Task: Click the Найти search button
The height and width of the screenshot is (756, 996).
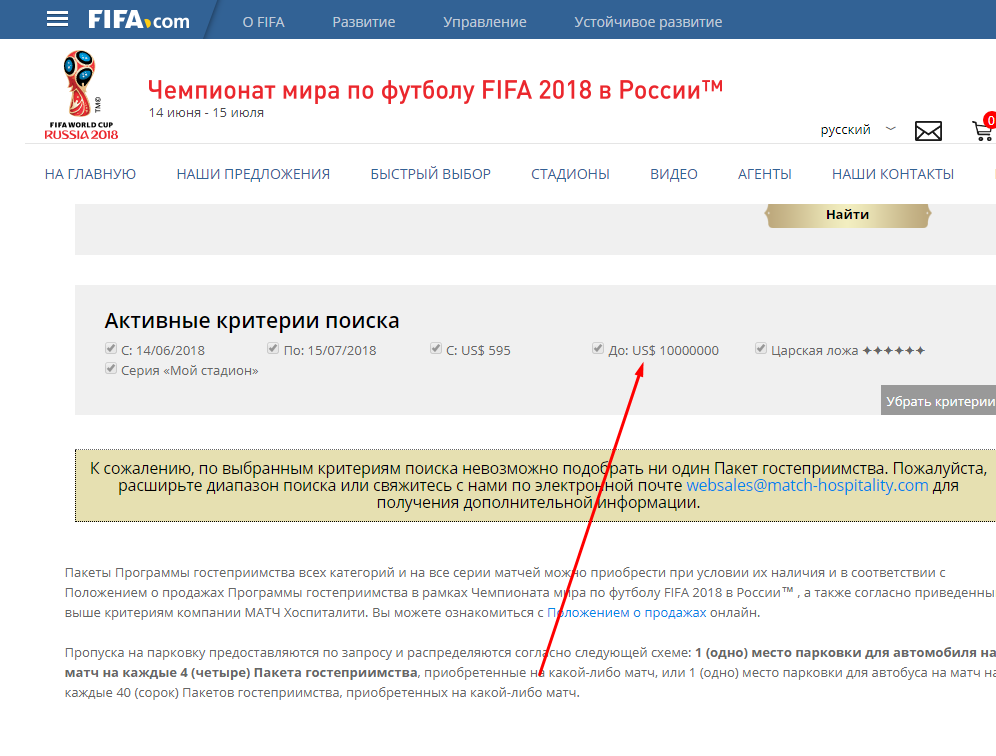Action: pos(848,215)
